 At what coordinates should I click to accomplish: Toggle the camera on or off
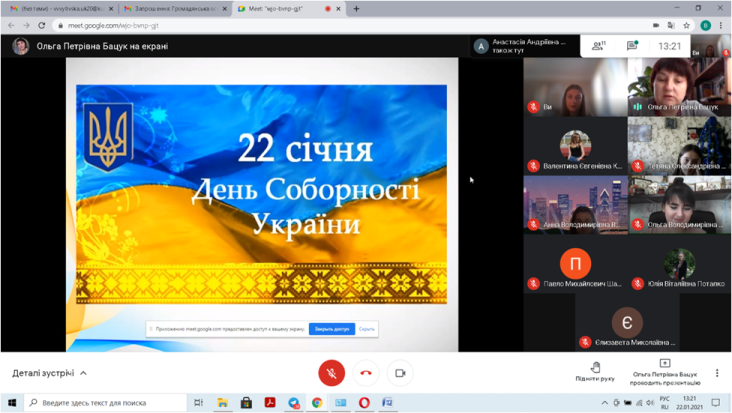tap(400, 373)
